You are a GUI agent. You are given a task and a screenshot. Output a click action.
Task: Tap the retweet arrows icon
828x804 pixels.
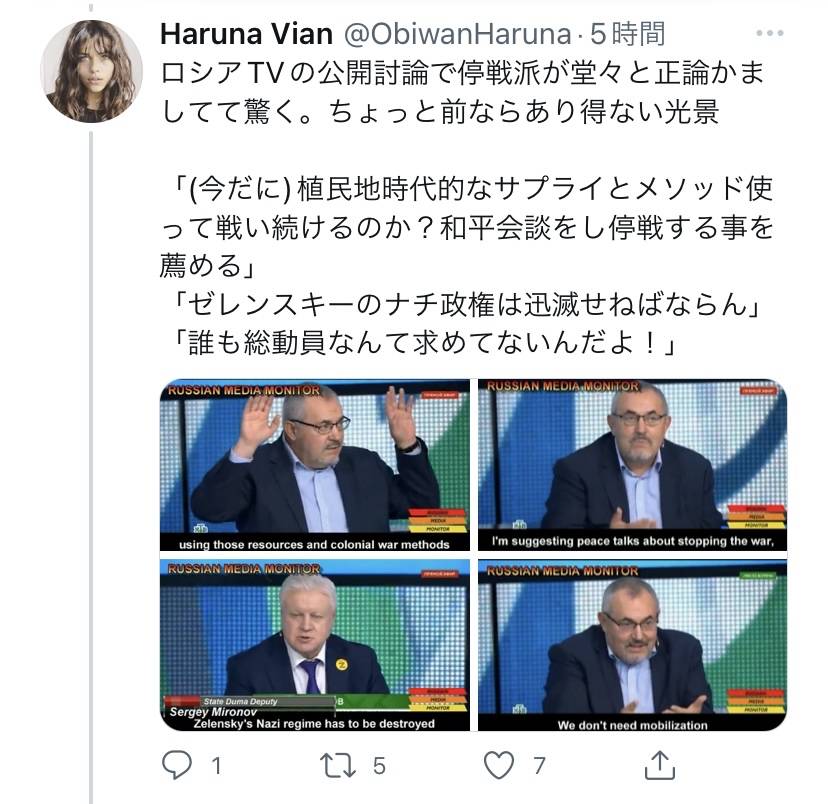click(337, 765)
